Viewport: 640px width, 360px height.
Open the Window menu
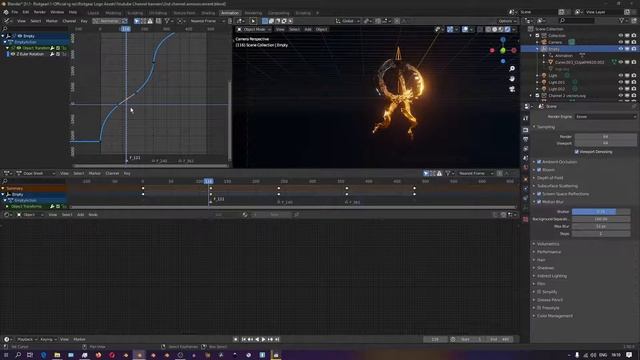[57, 12]
